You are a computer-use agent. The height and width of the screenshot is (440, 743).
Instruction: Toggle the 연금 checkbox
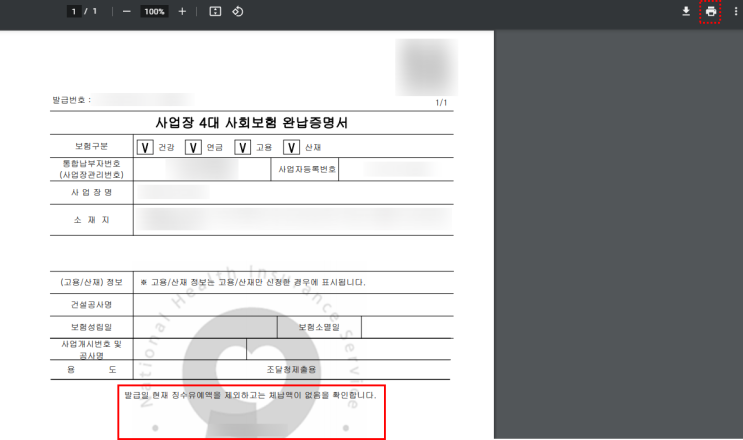click(x=193, y=147)
